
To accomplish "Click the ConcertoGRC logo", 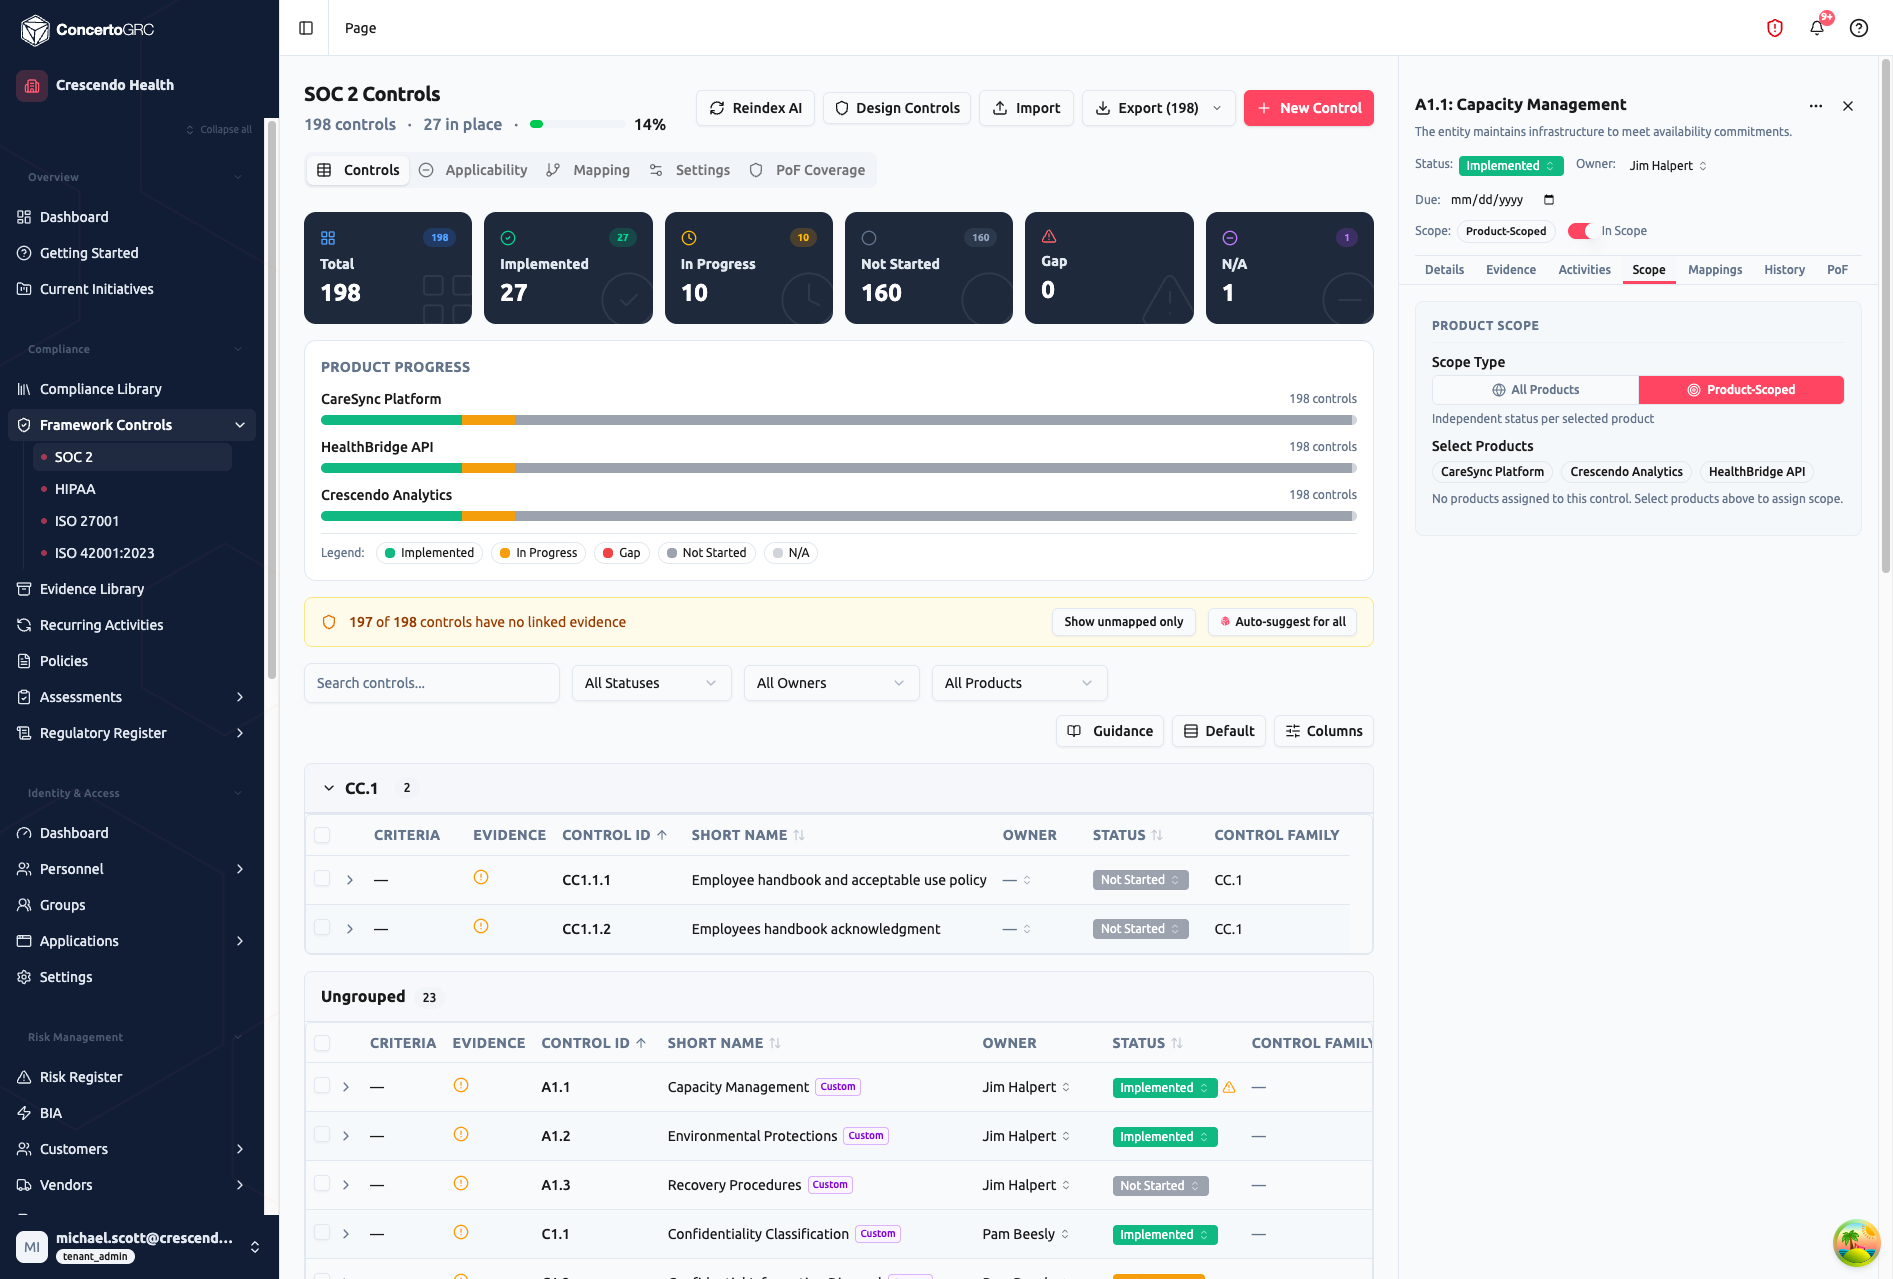I will tap(88, 30).
